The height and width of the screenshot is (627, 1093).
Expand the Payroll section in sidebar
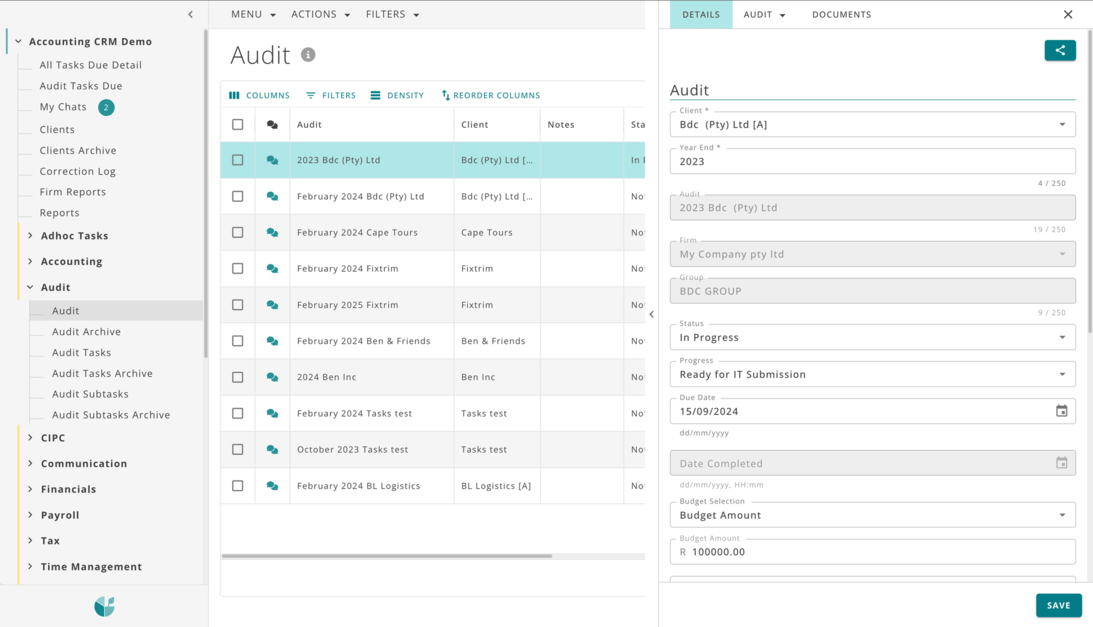pyautogui.click(x=60, y=515)
